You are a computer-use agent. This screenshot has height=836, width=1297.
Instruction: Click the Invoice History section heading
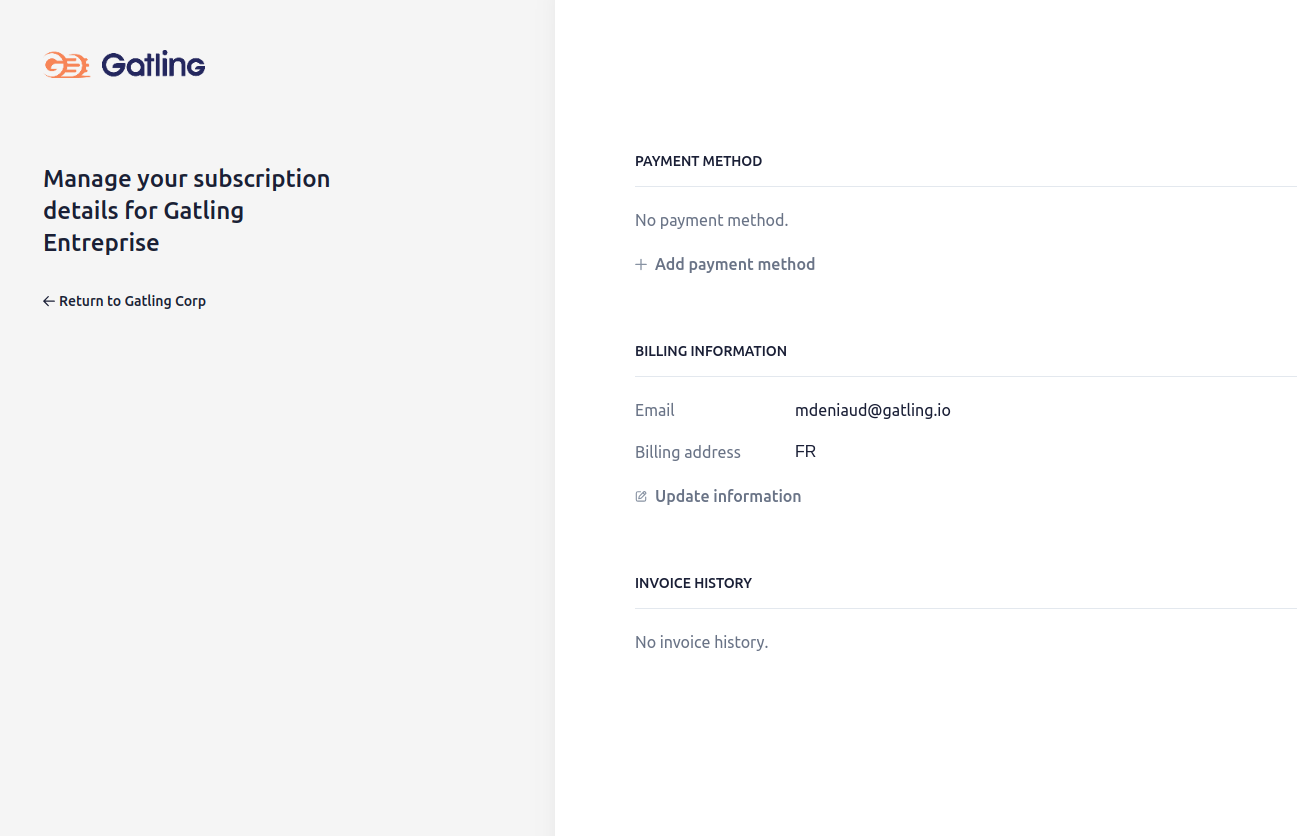coord(693,583)
